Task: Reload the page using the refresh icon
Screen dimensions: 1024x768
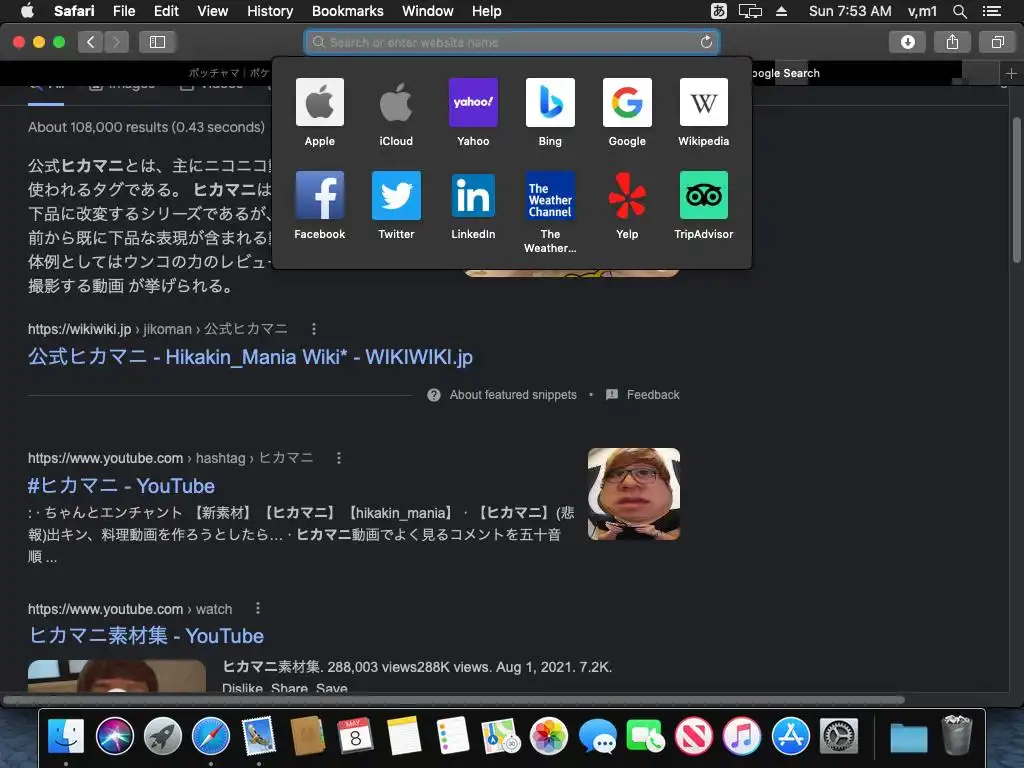Action: (706, 42)
